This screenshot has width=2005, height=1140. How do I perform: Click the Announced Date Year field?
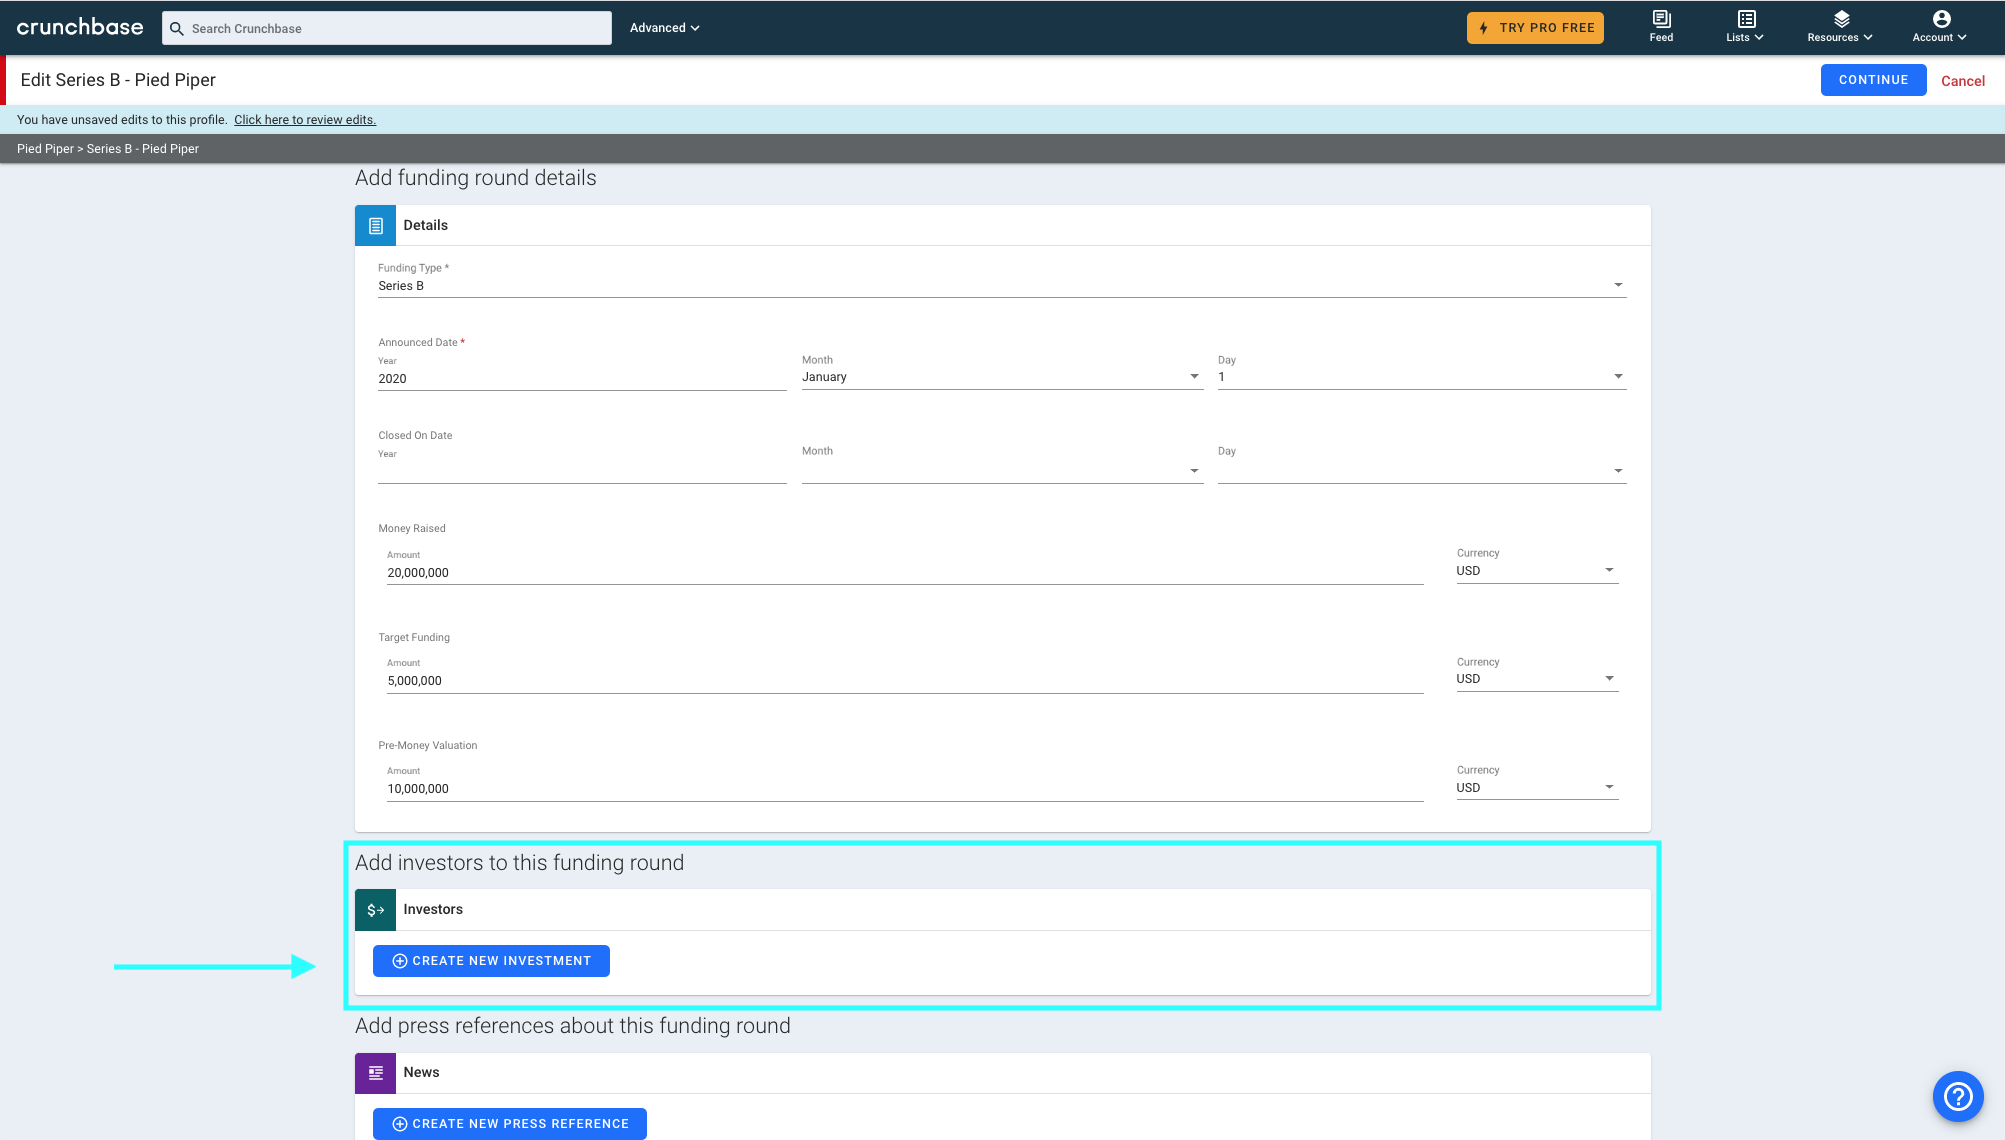582,379
